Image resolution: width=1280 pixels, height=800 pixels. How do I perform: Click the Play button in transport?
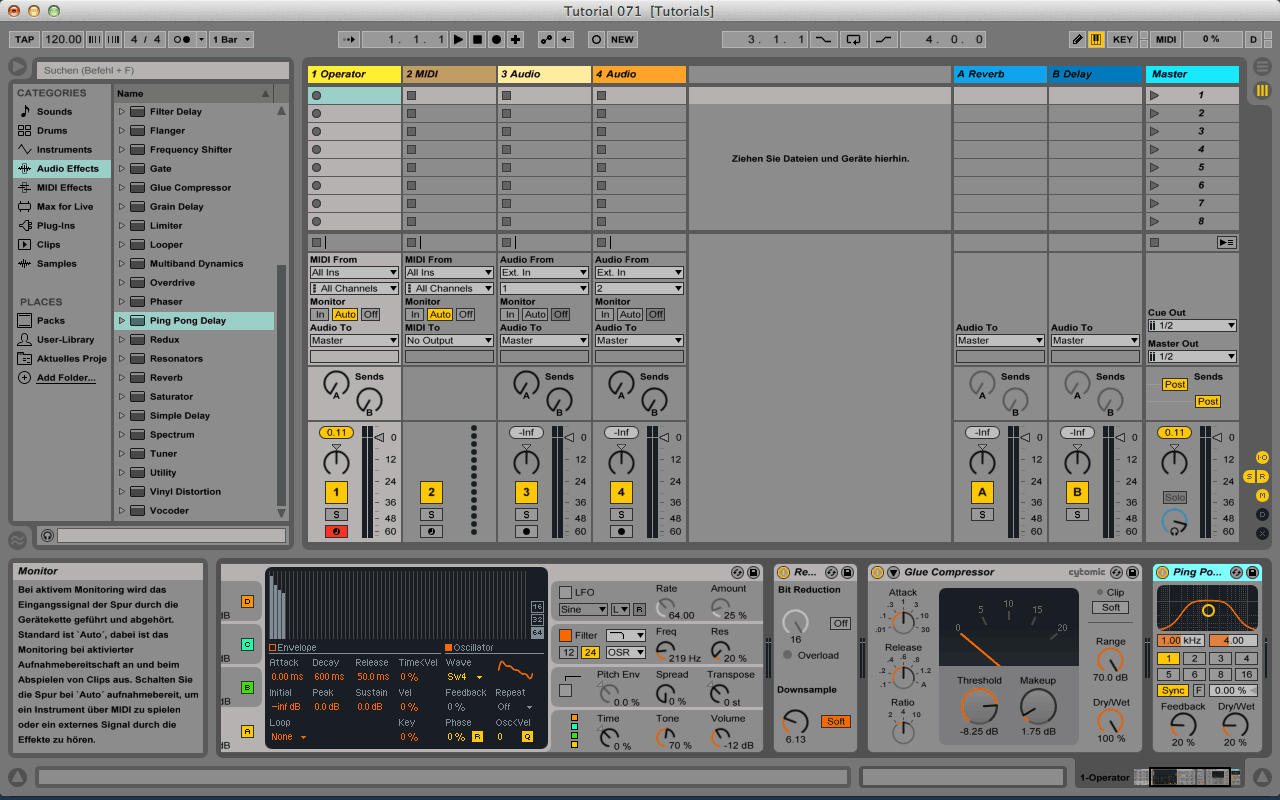(458, 40)
